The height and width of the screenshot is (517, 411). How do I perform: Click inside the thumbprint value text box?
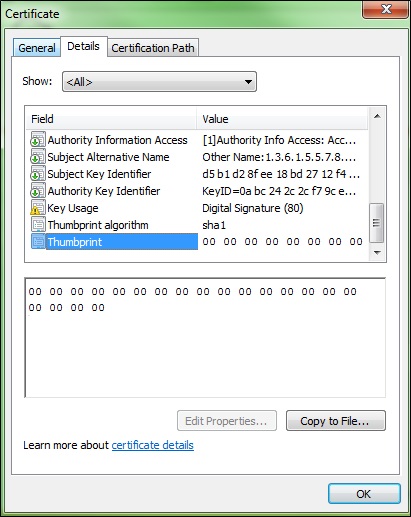click(x=205, y=337)
